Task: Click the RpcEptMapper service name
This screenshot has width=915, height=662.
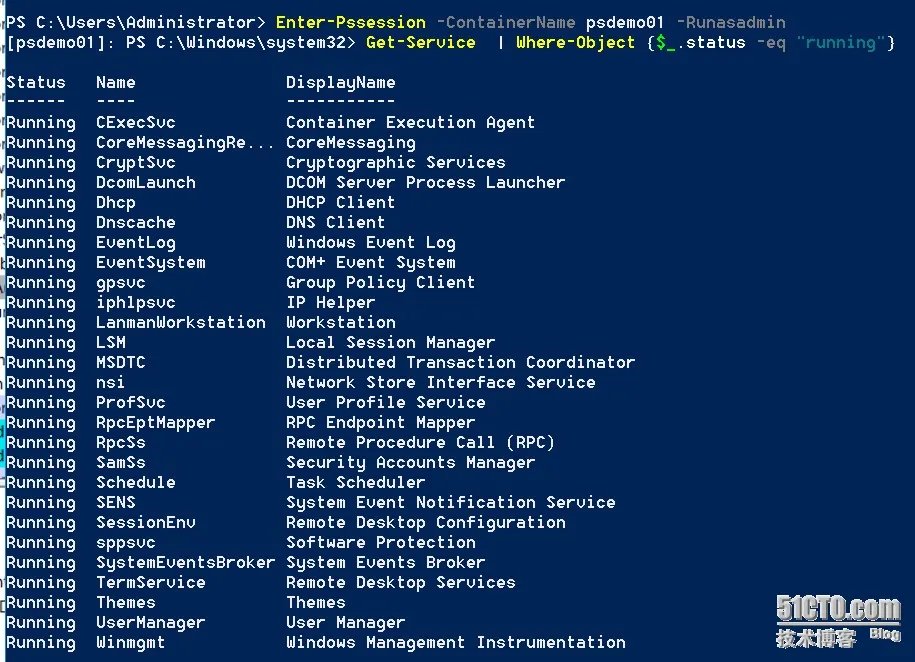Action: pyautogui.click(x=156, y=423)
